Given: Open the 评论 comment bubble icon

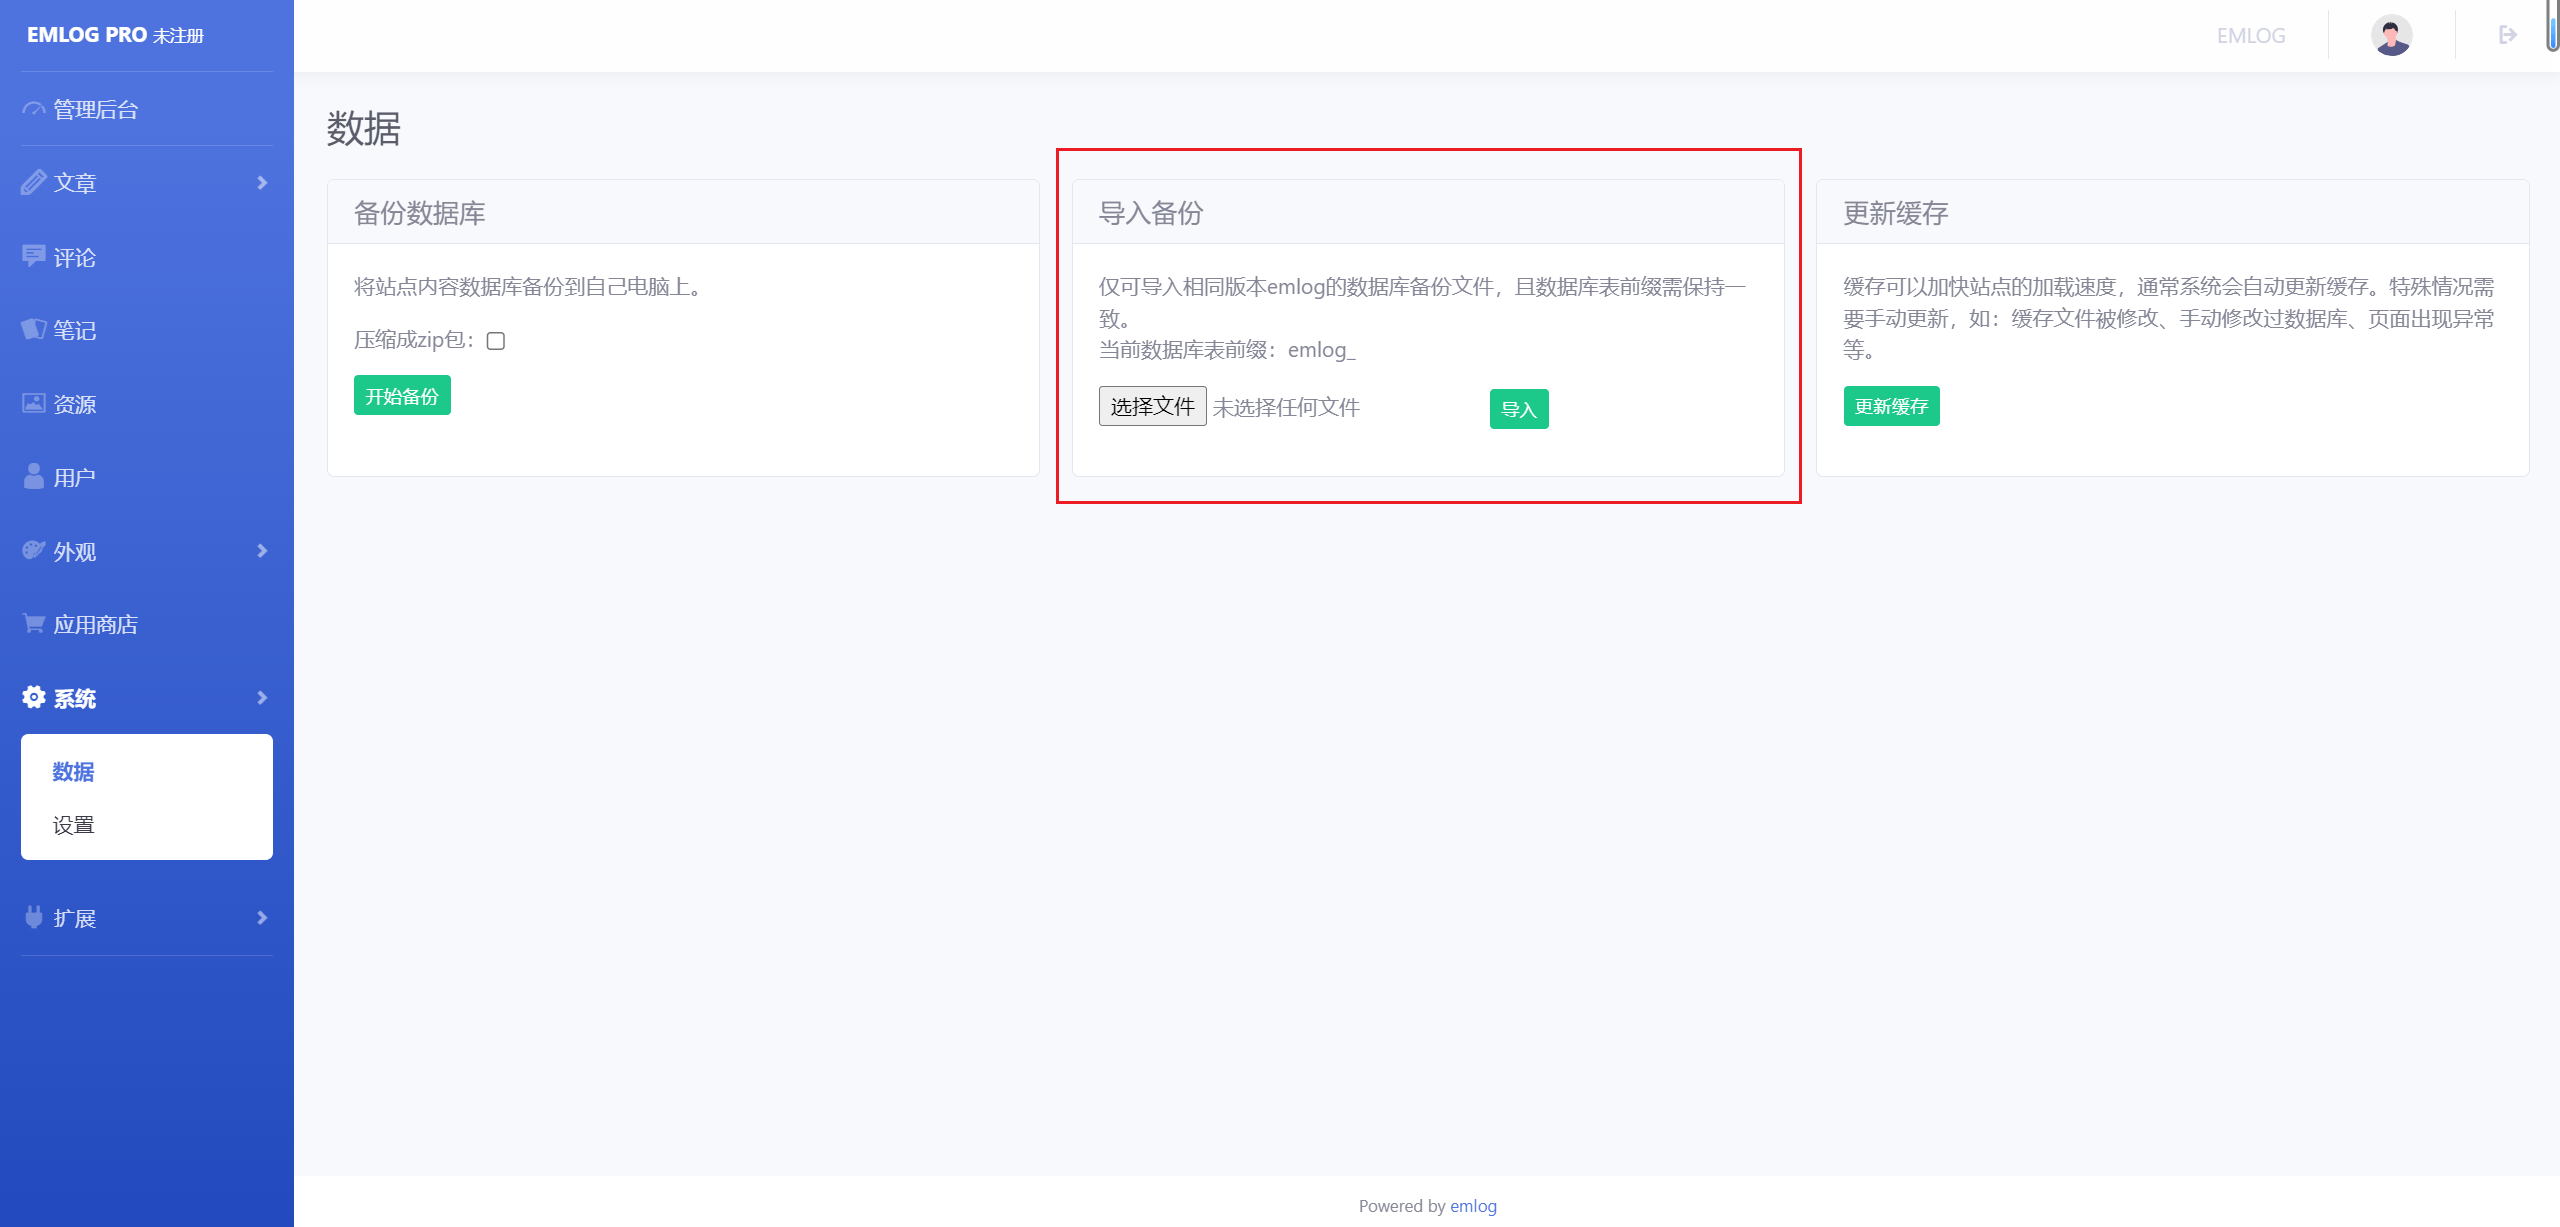Looking at the screenshot, I should (33, 256).
